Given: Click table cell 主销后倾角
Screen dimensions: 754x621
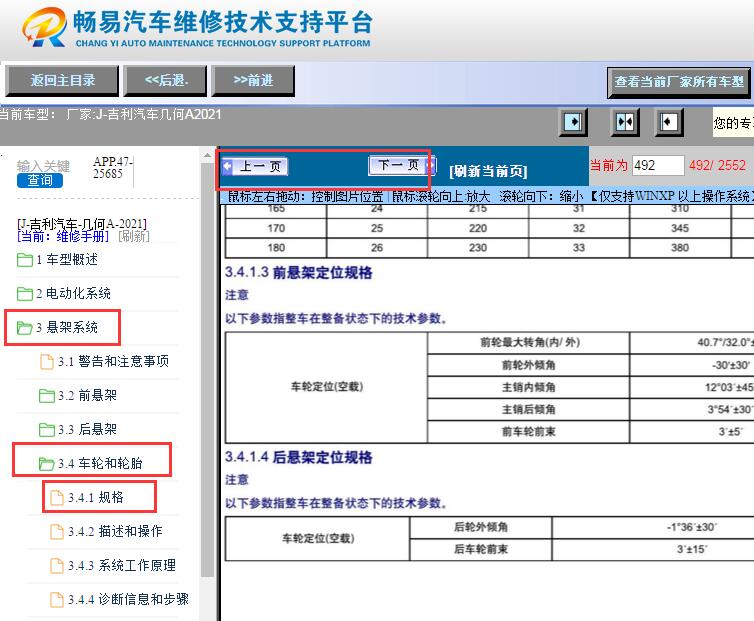Looking at the screenshot, I should point(529,409).
